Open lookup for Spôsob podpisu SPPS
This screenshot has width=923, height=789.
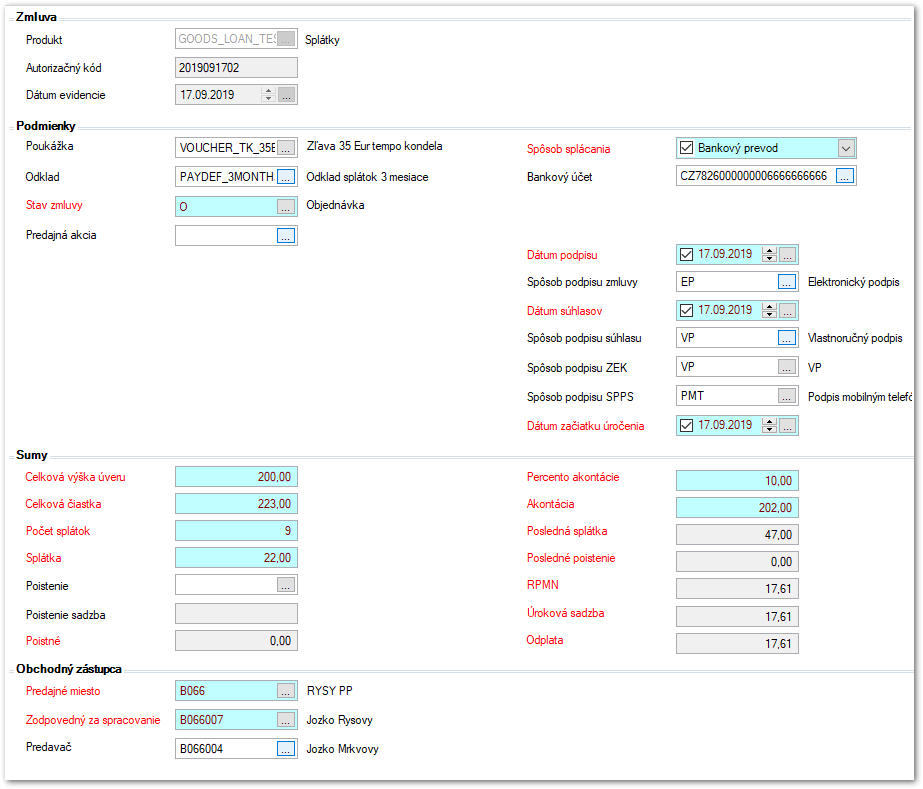(x=787, y=396)
